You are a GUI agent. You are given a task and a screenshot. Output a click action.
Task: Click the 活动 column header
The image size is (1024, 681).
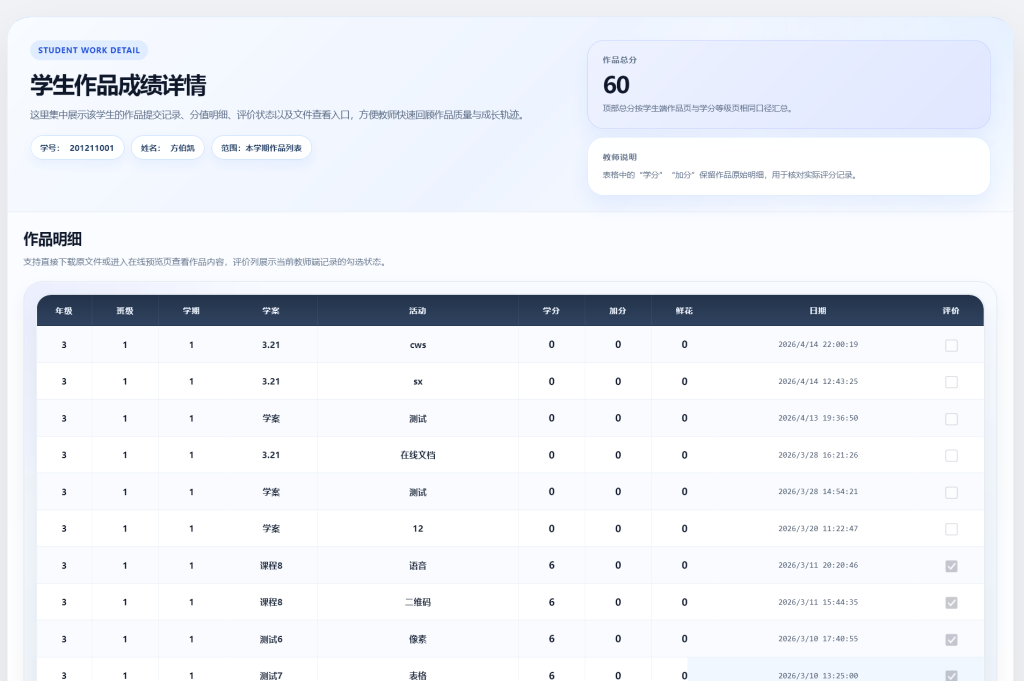(418, 311)
